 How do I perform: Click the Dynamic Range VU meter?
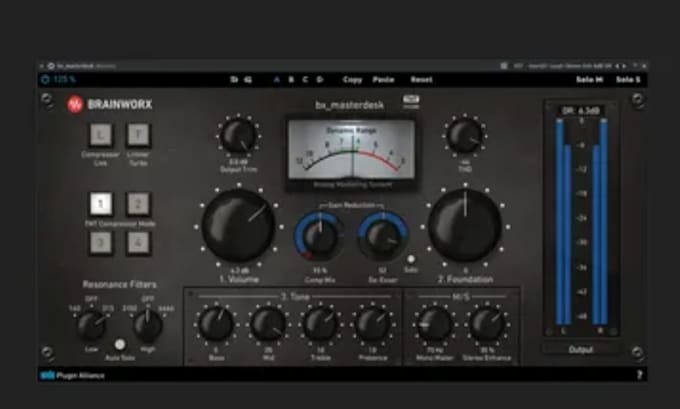coord(352,151)
